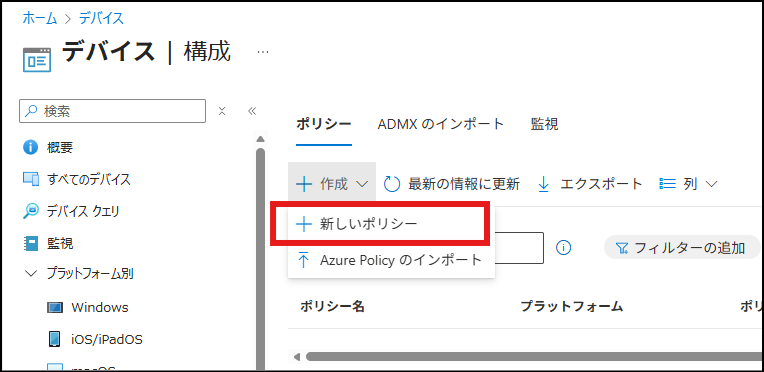Click the デバイス構成 page icon
The image size is (764, 372).
[x=37, y=59]
